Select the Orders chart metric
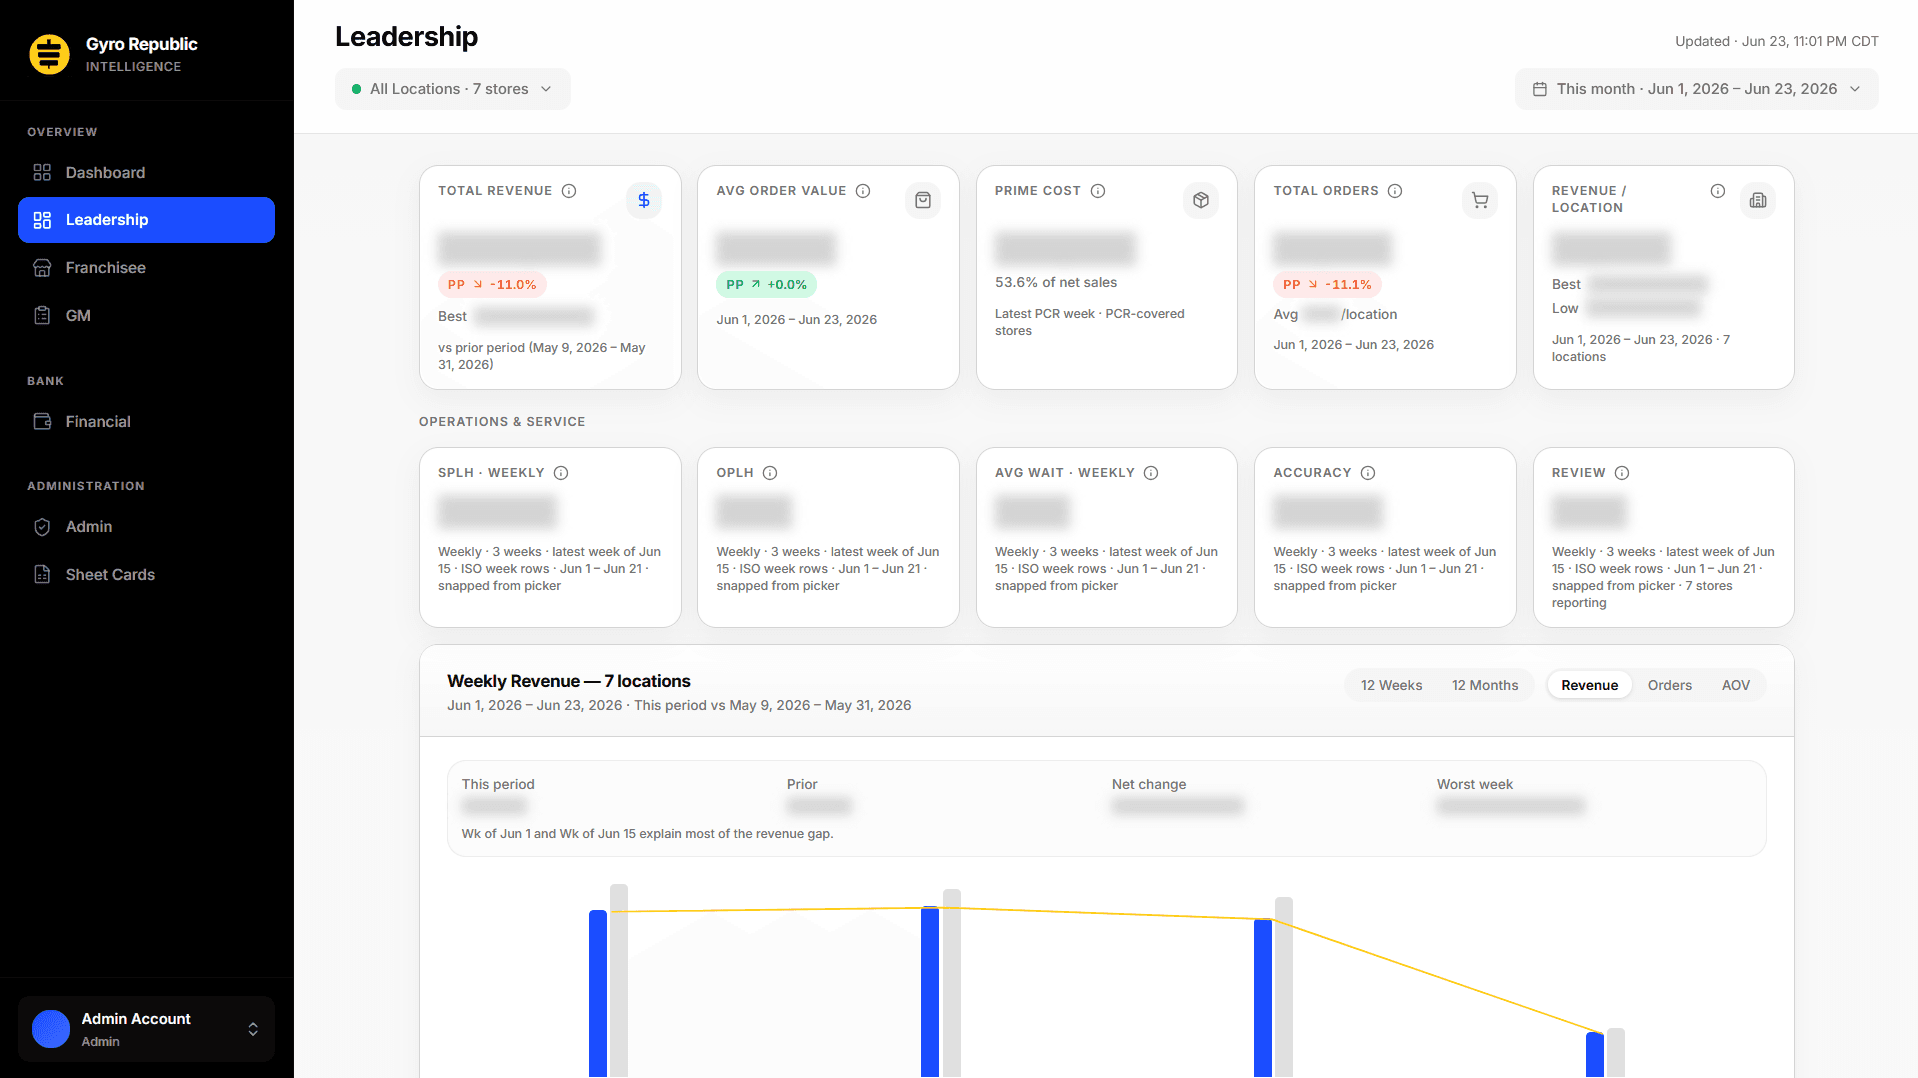The image size is (1918, 1078). (1669, 685)
